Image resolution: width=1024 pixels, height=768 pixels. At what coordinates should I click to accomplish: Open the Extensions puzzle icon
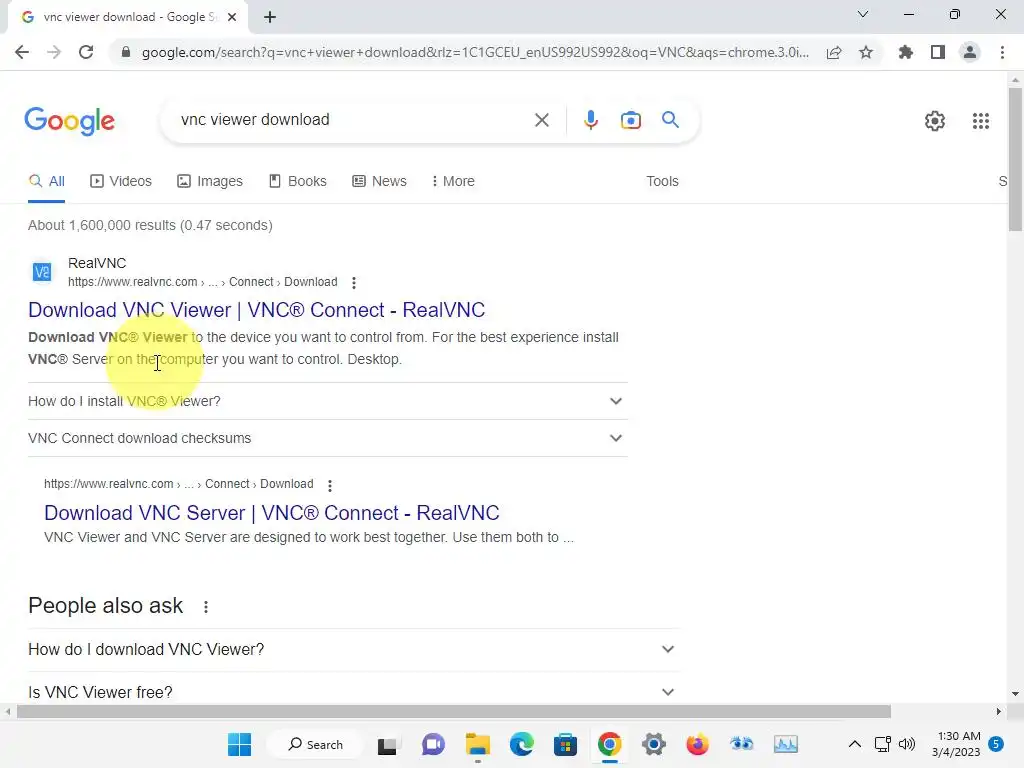pyautogui.click(x=905, y=52)
